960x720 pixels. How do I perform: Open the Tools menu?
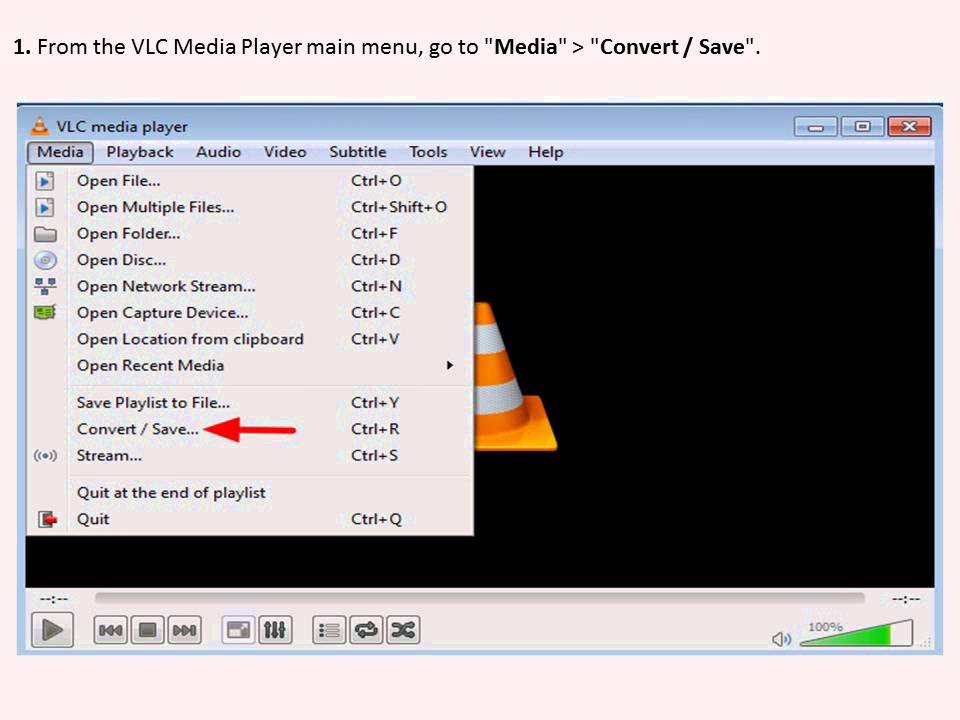[428, 152]
